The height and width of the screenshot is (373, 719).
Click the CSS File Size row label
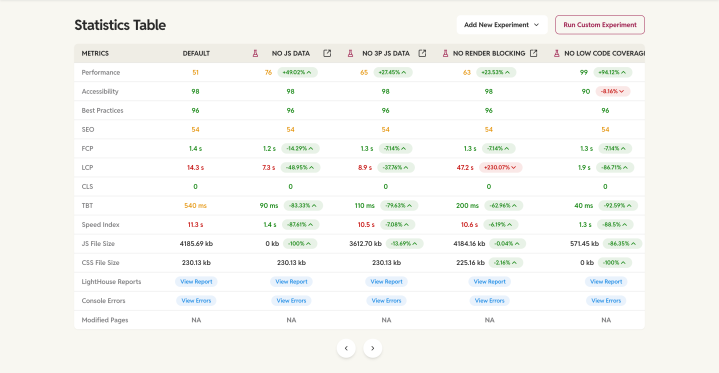point(100,263)
